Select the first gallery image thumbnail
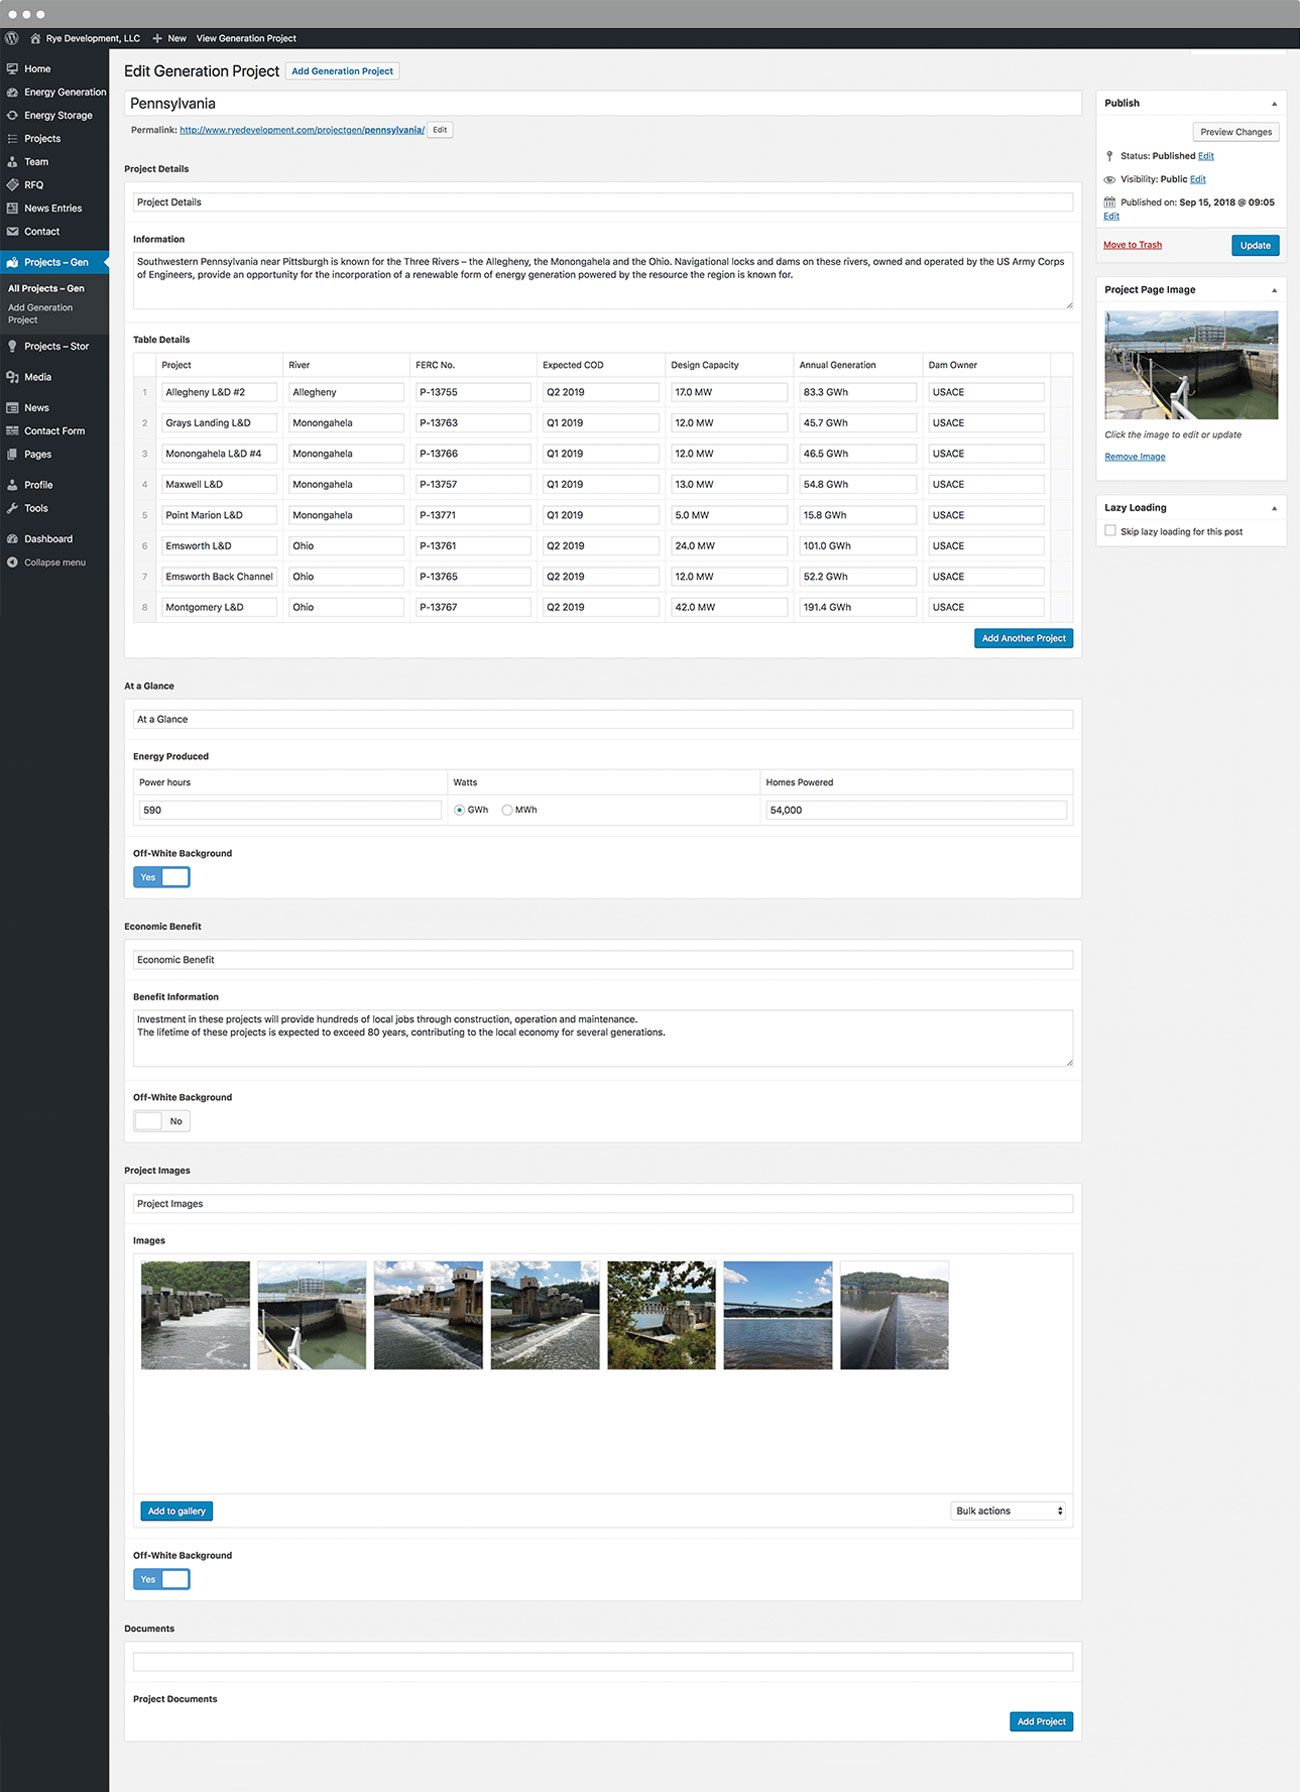 (195, 1315)
